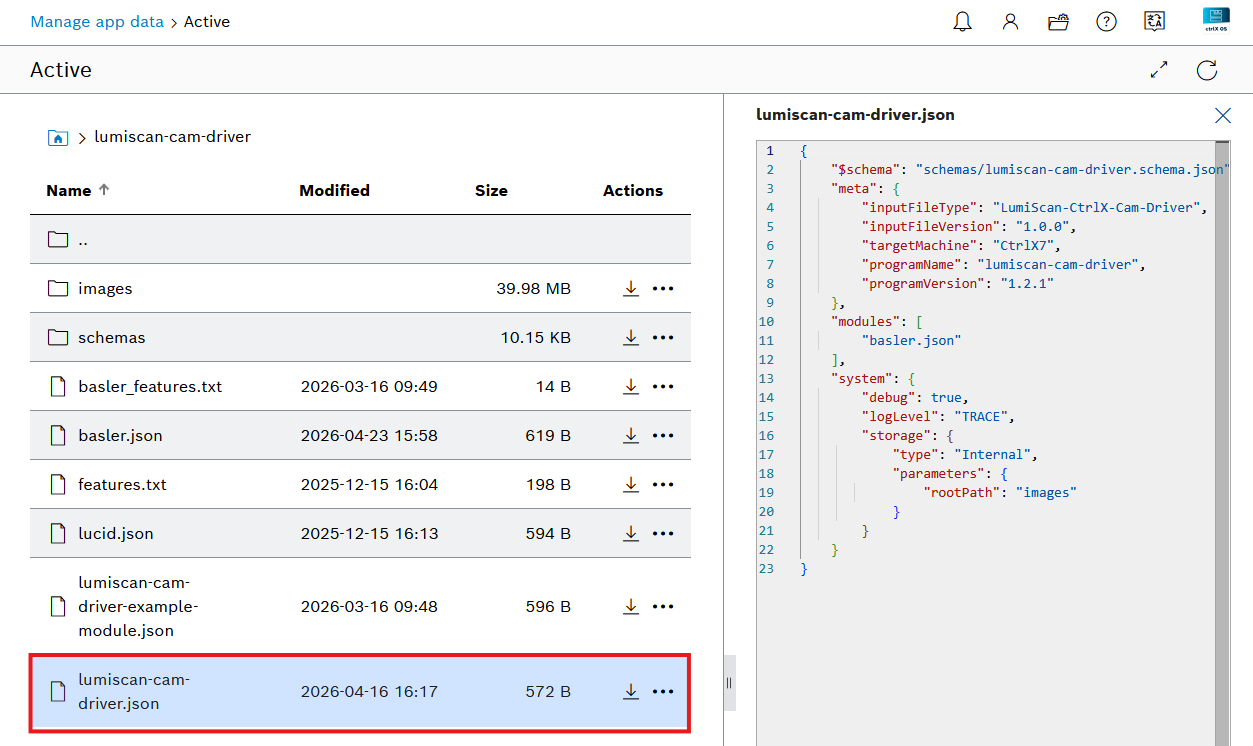Select basler_features.txt file
Screen dimensions: 1253x746
(150, 387)
